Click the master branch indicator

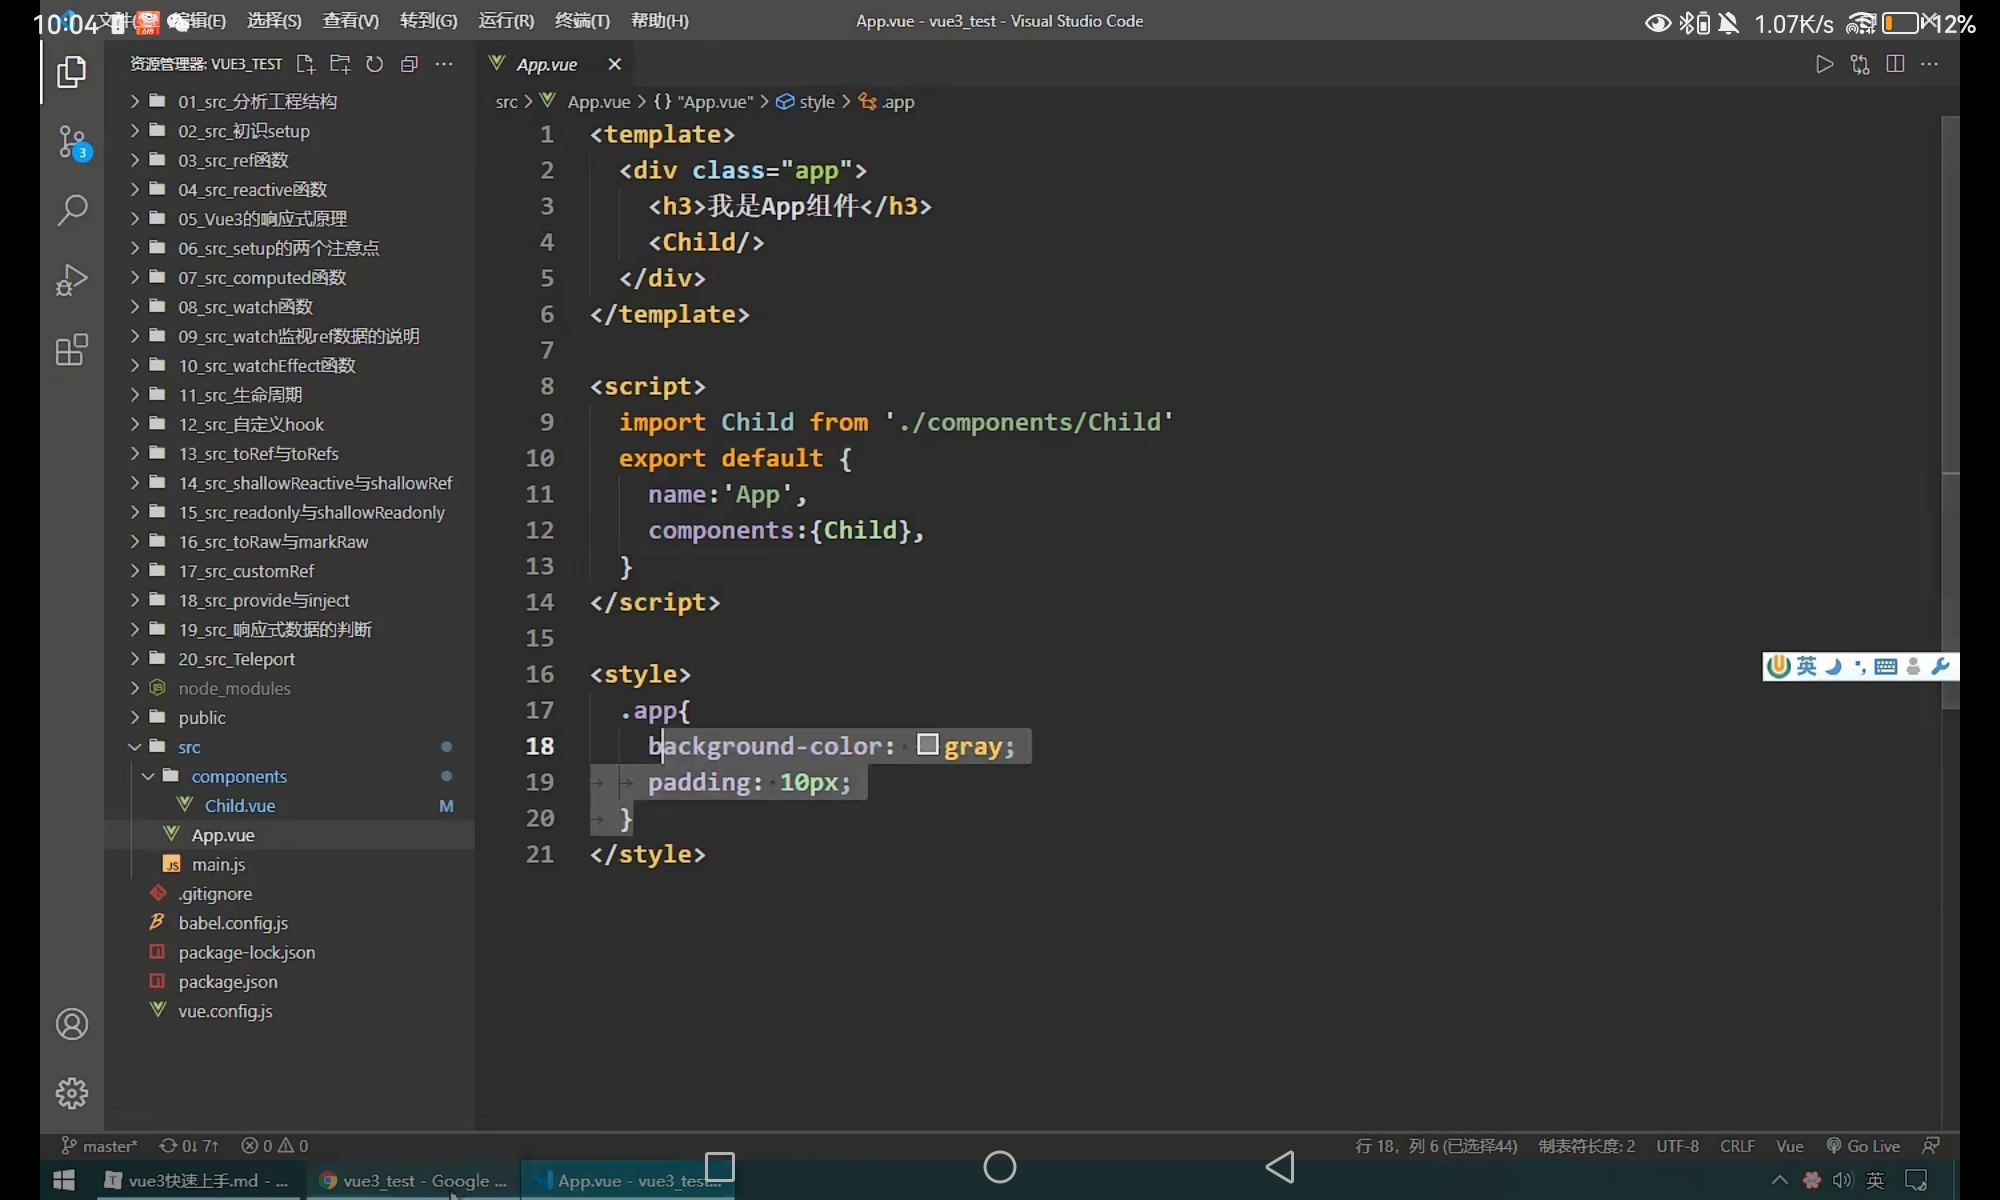[x=100, y=1146]
